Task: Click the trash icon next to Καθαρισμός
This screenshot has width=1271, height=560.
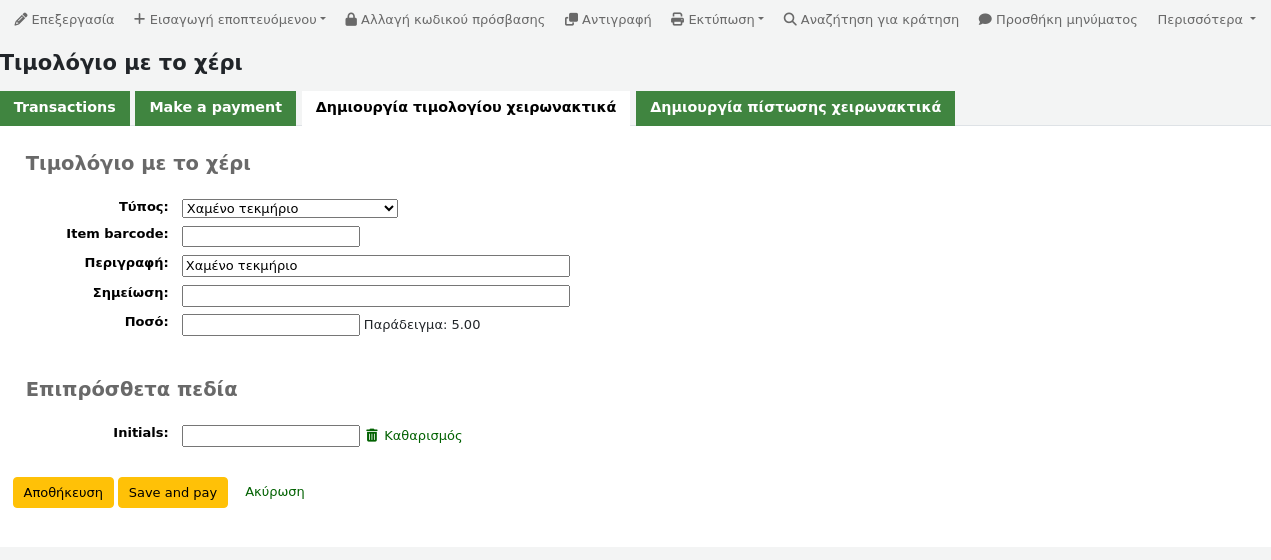Action: tap(372, 436)
